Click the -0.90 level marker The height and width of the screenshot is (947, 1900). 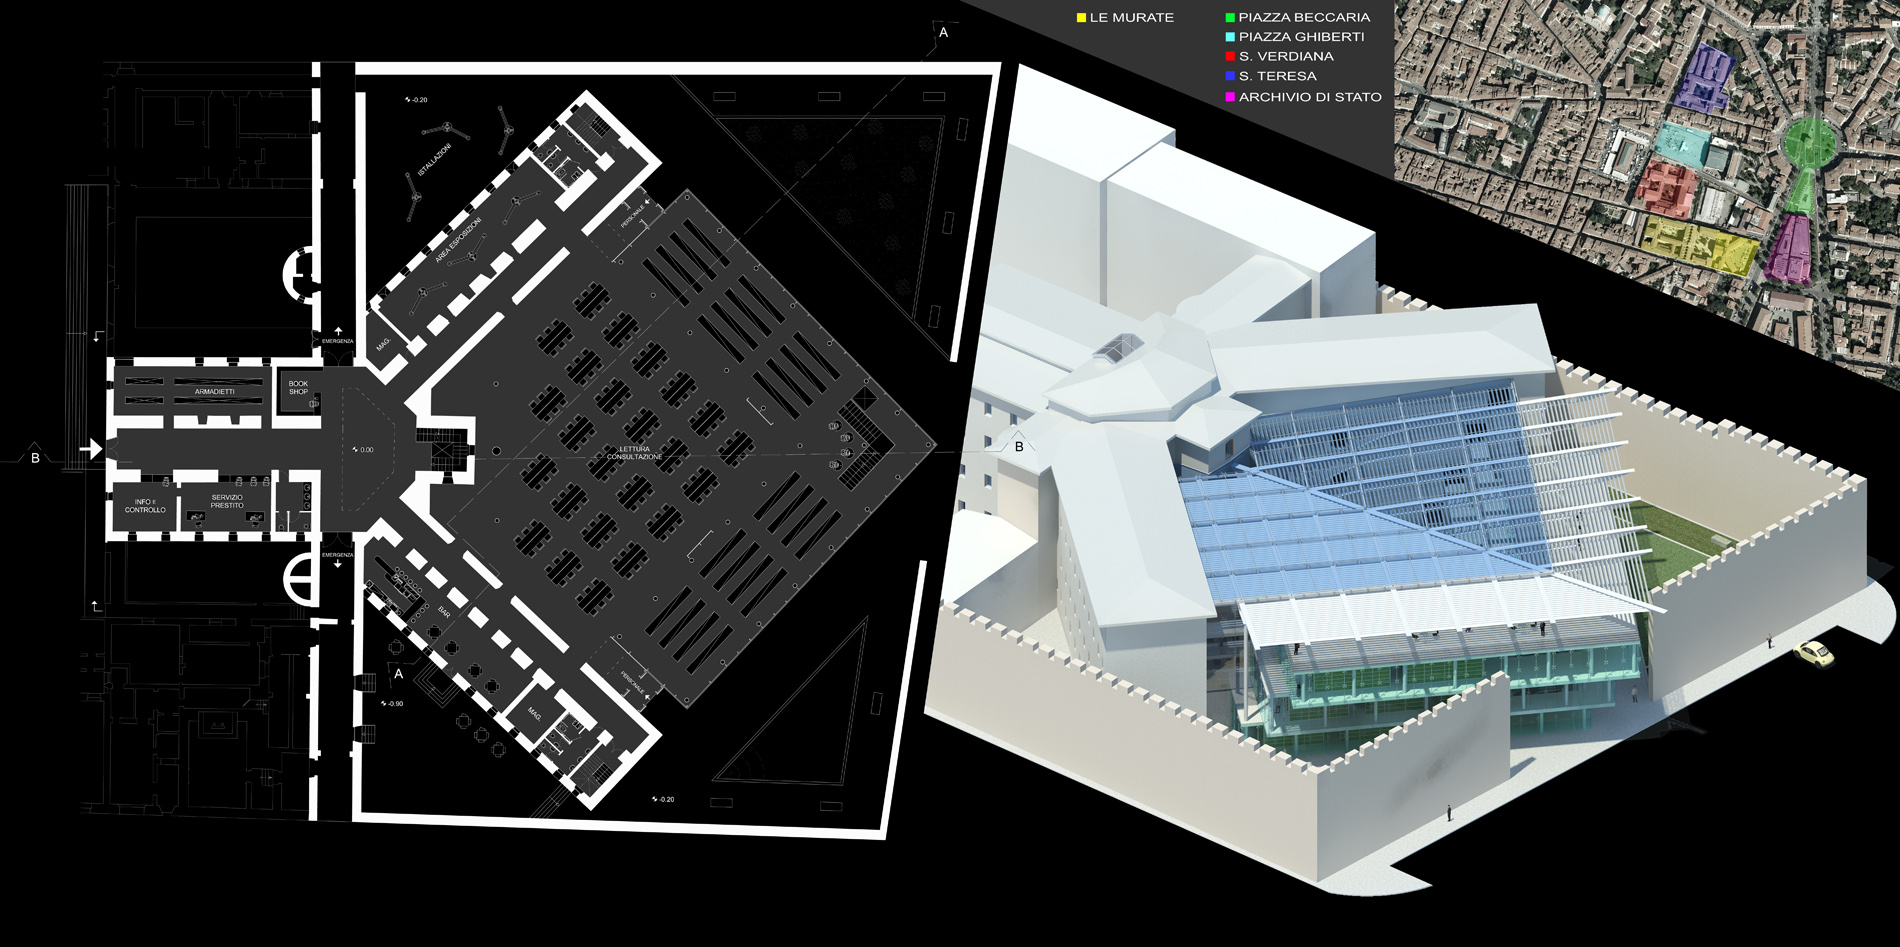[x=393, y=704]
